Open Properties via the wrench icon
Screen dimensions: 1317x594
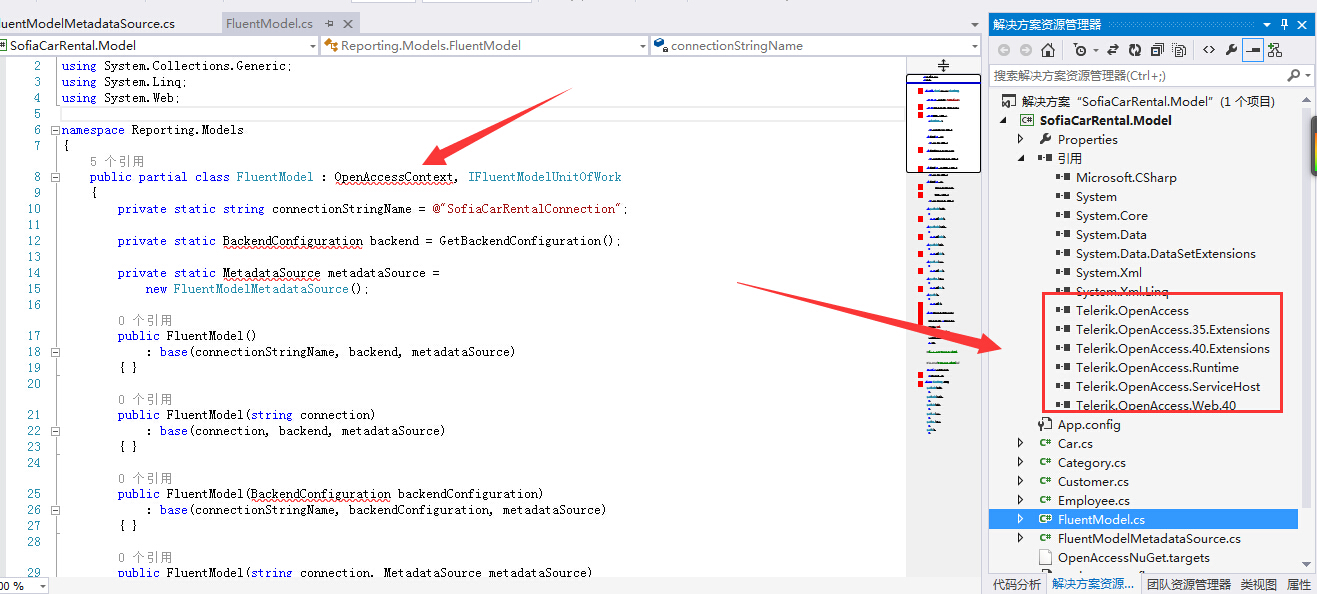pos(1231,49)
